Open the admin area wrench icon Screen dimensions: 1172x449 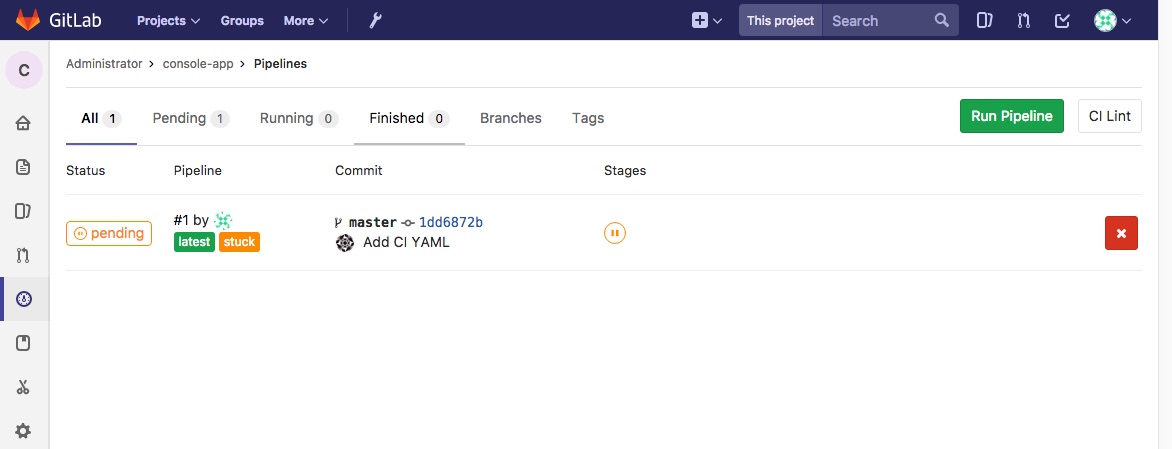coord(375,20)
